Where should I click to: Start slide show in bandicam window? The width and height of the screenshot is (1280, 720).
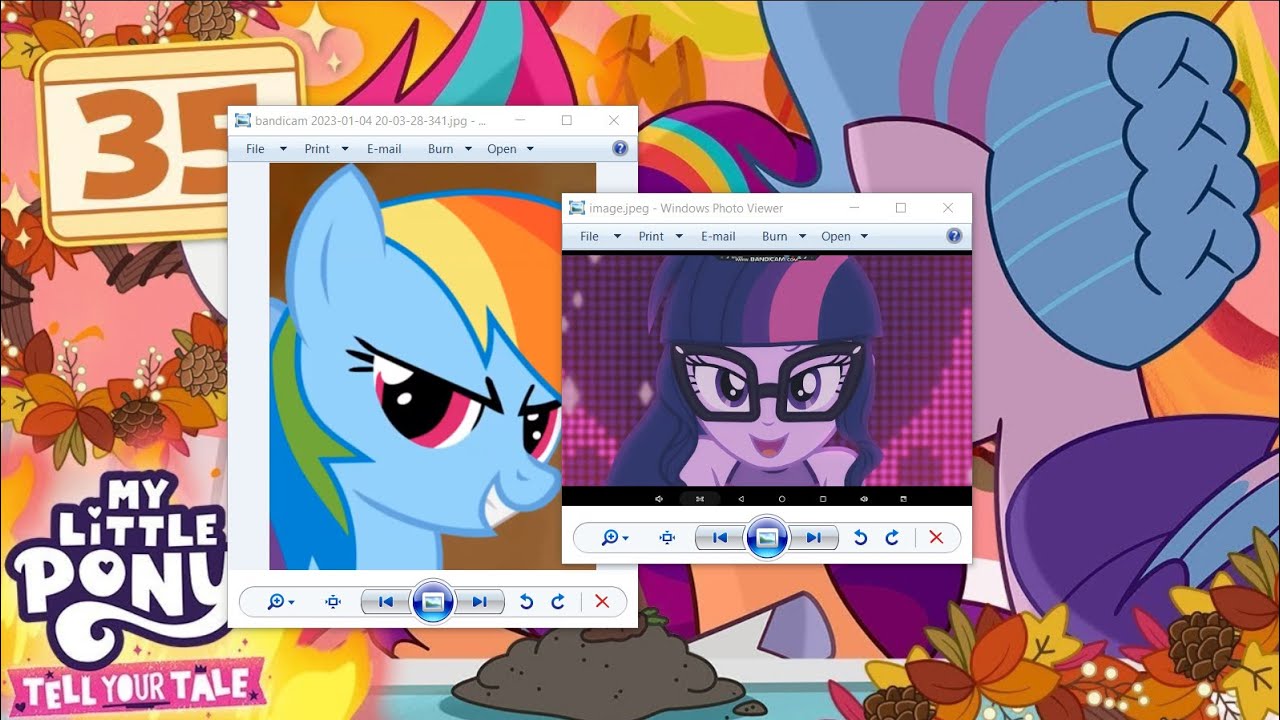(x=433, y=602)
